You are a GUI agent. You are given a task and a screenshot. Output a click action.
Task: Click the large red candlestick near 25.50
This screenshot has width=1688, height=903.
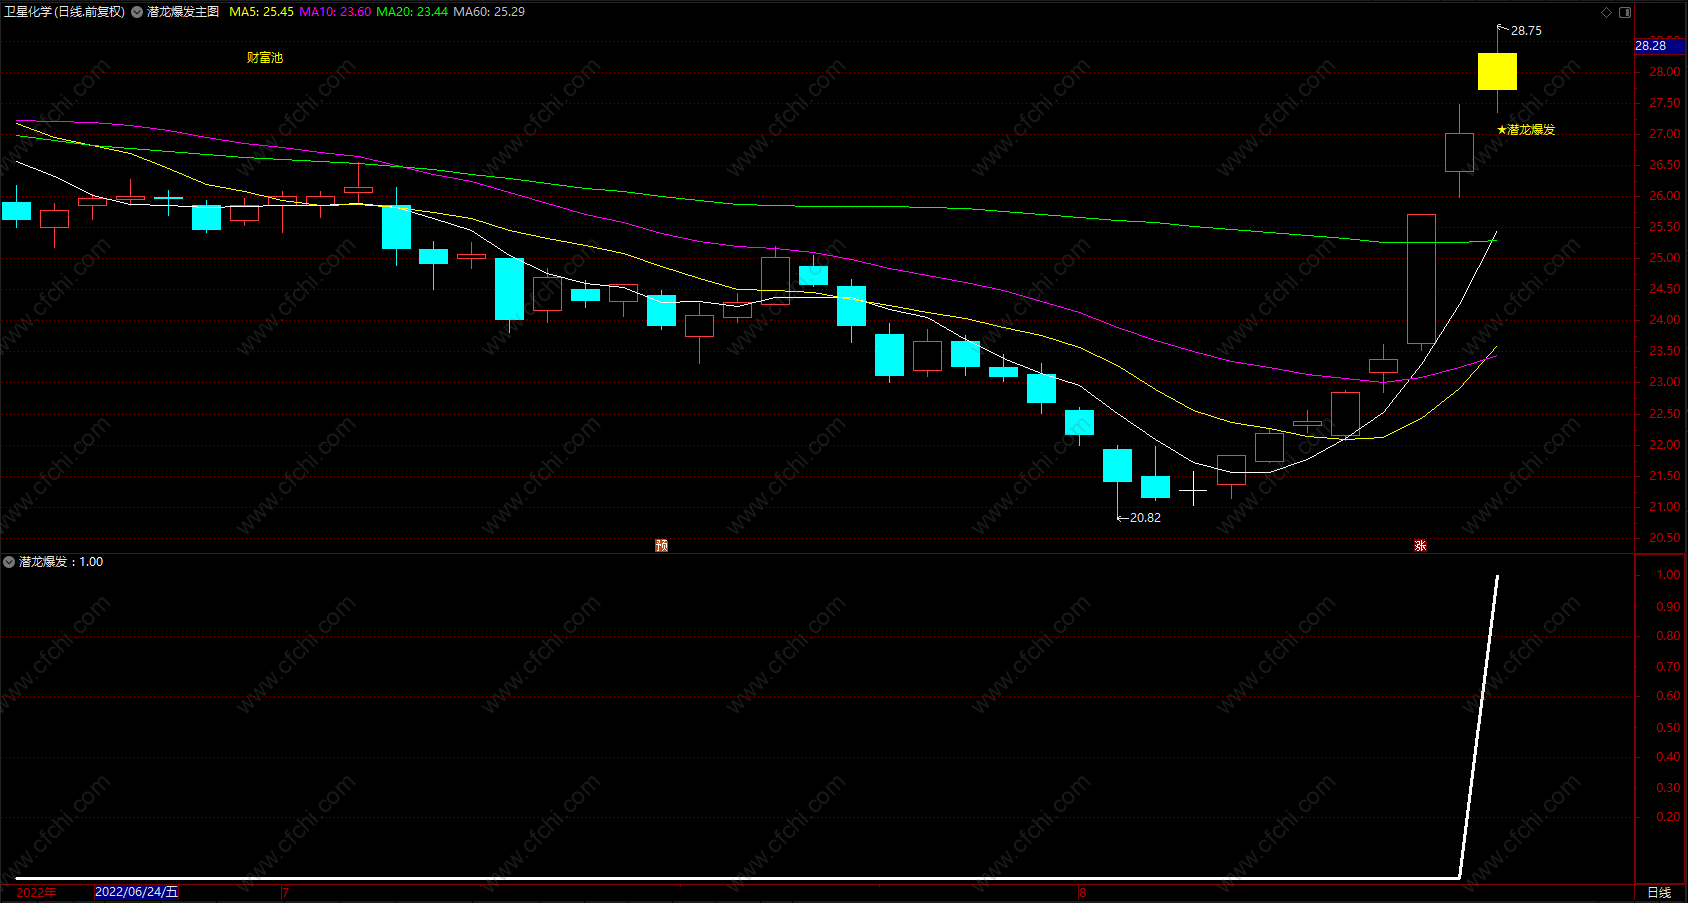coord(1421,279)
